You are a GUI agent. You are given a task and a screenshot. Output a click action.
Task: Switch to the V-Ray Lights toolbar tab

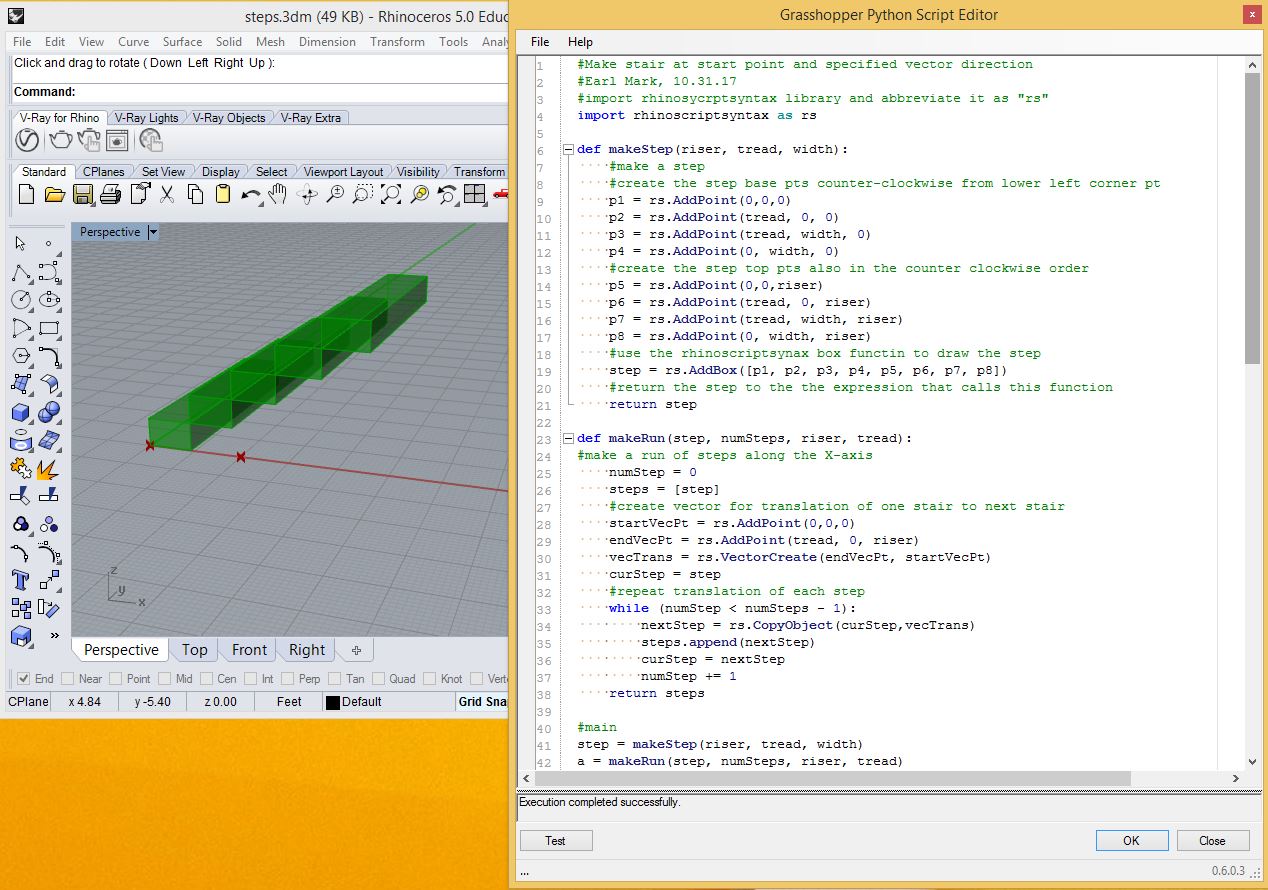coord(146,118)
